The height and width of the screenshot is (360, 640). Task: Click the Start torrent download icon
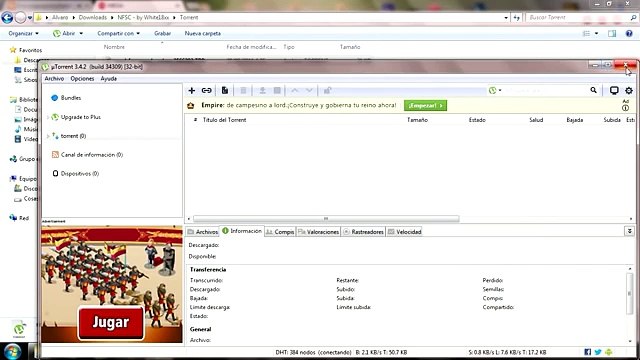click(262, 90)
